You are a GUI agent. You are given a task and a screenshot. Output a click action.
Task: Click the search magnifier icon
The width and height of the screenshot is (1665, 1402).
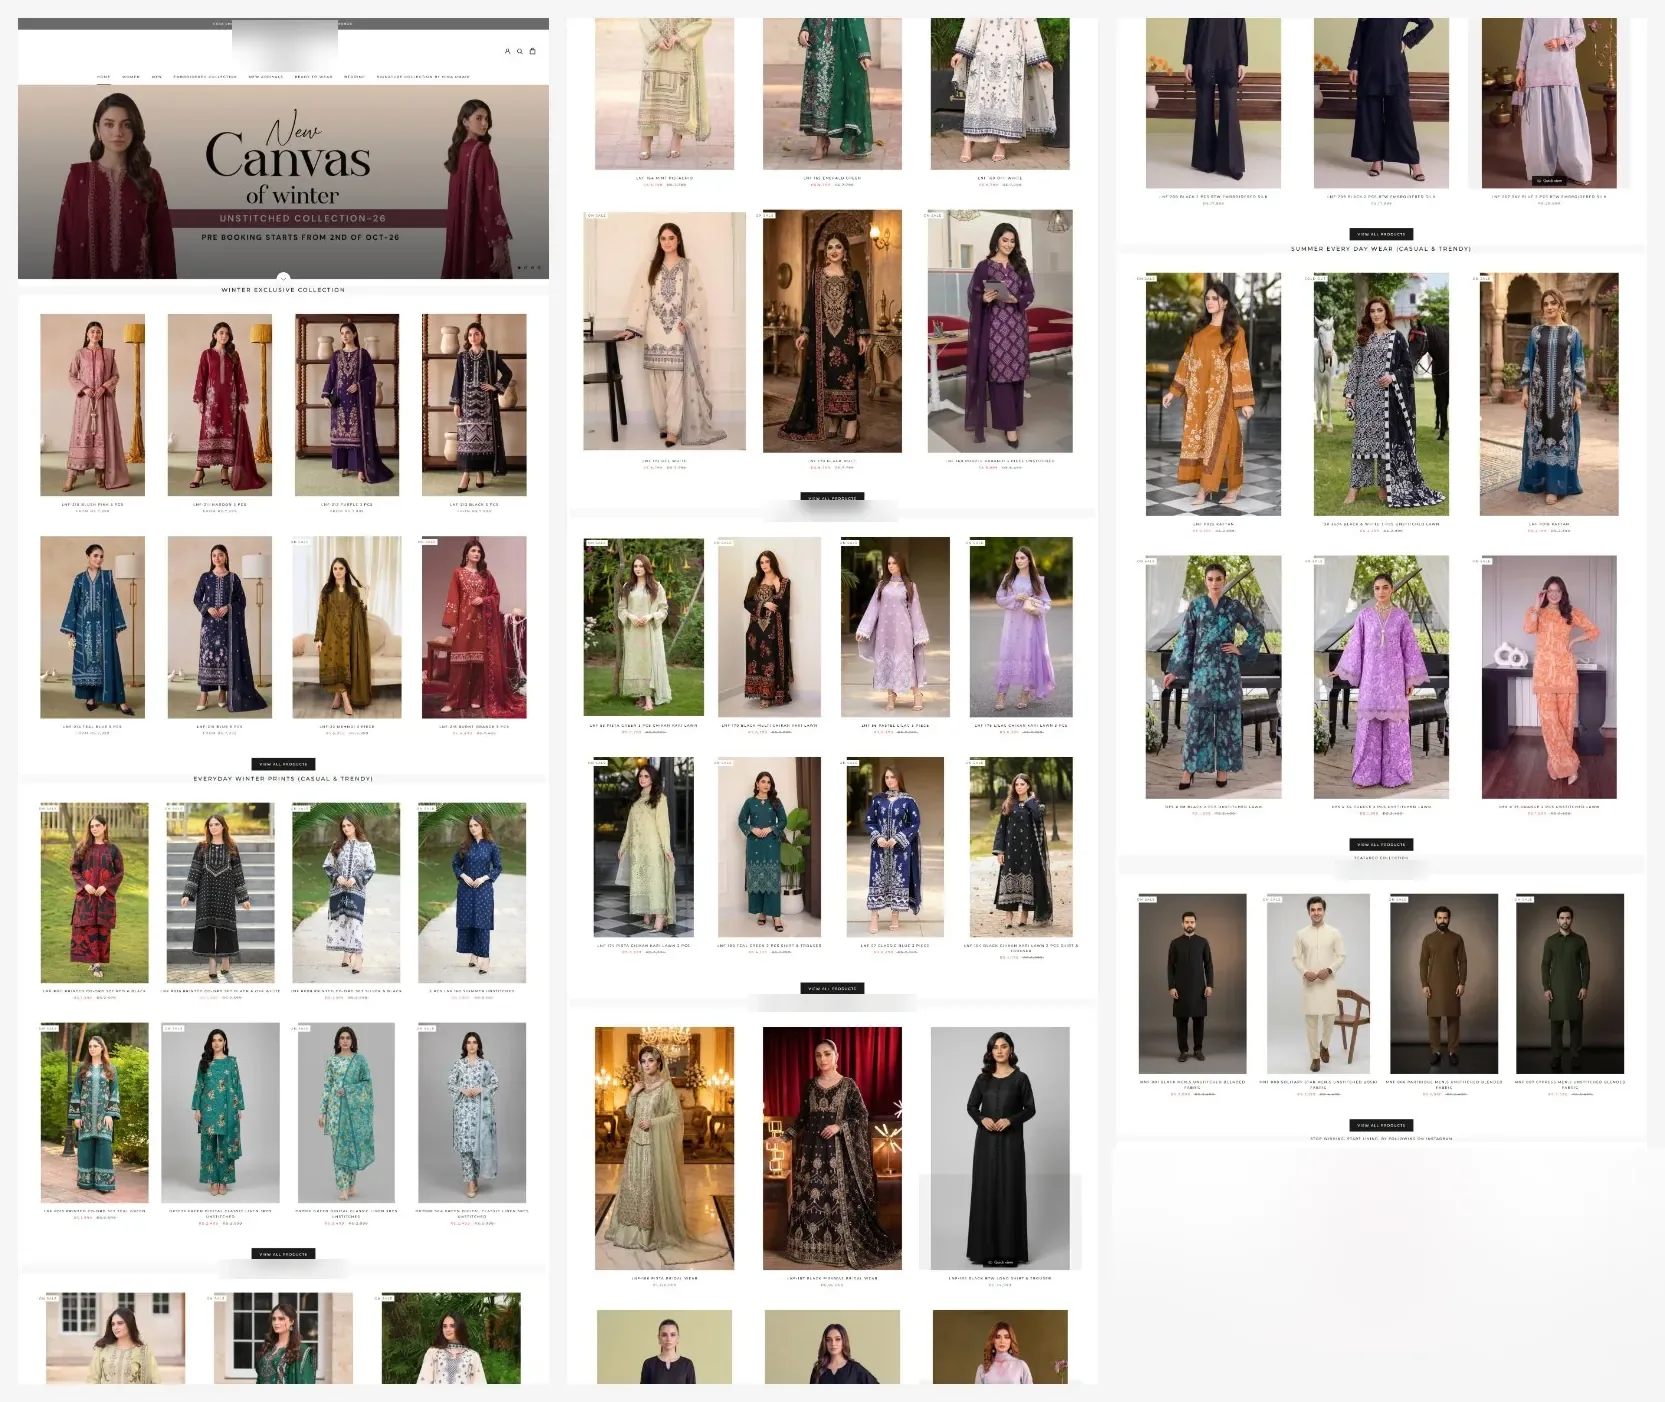point(519,51)
